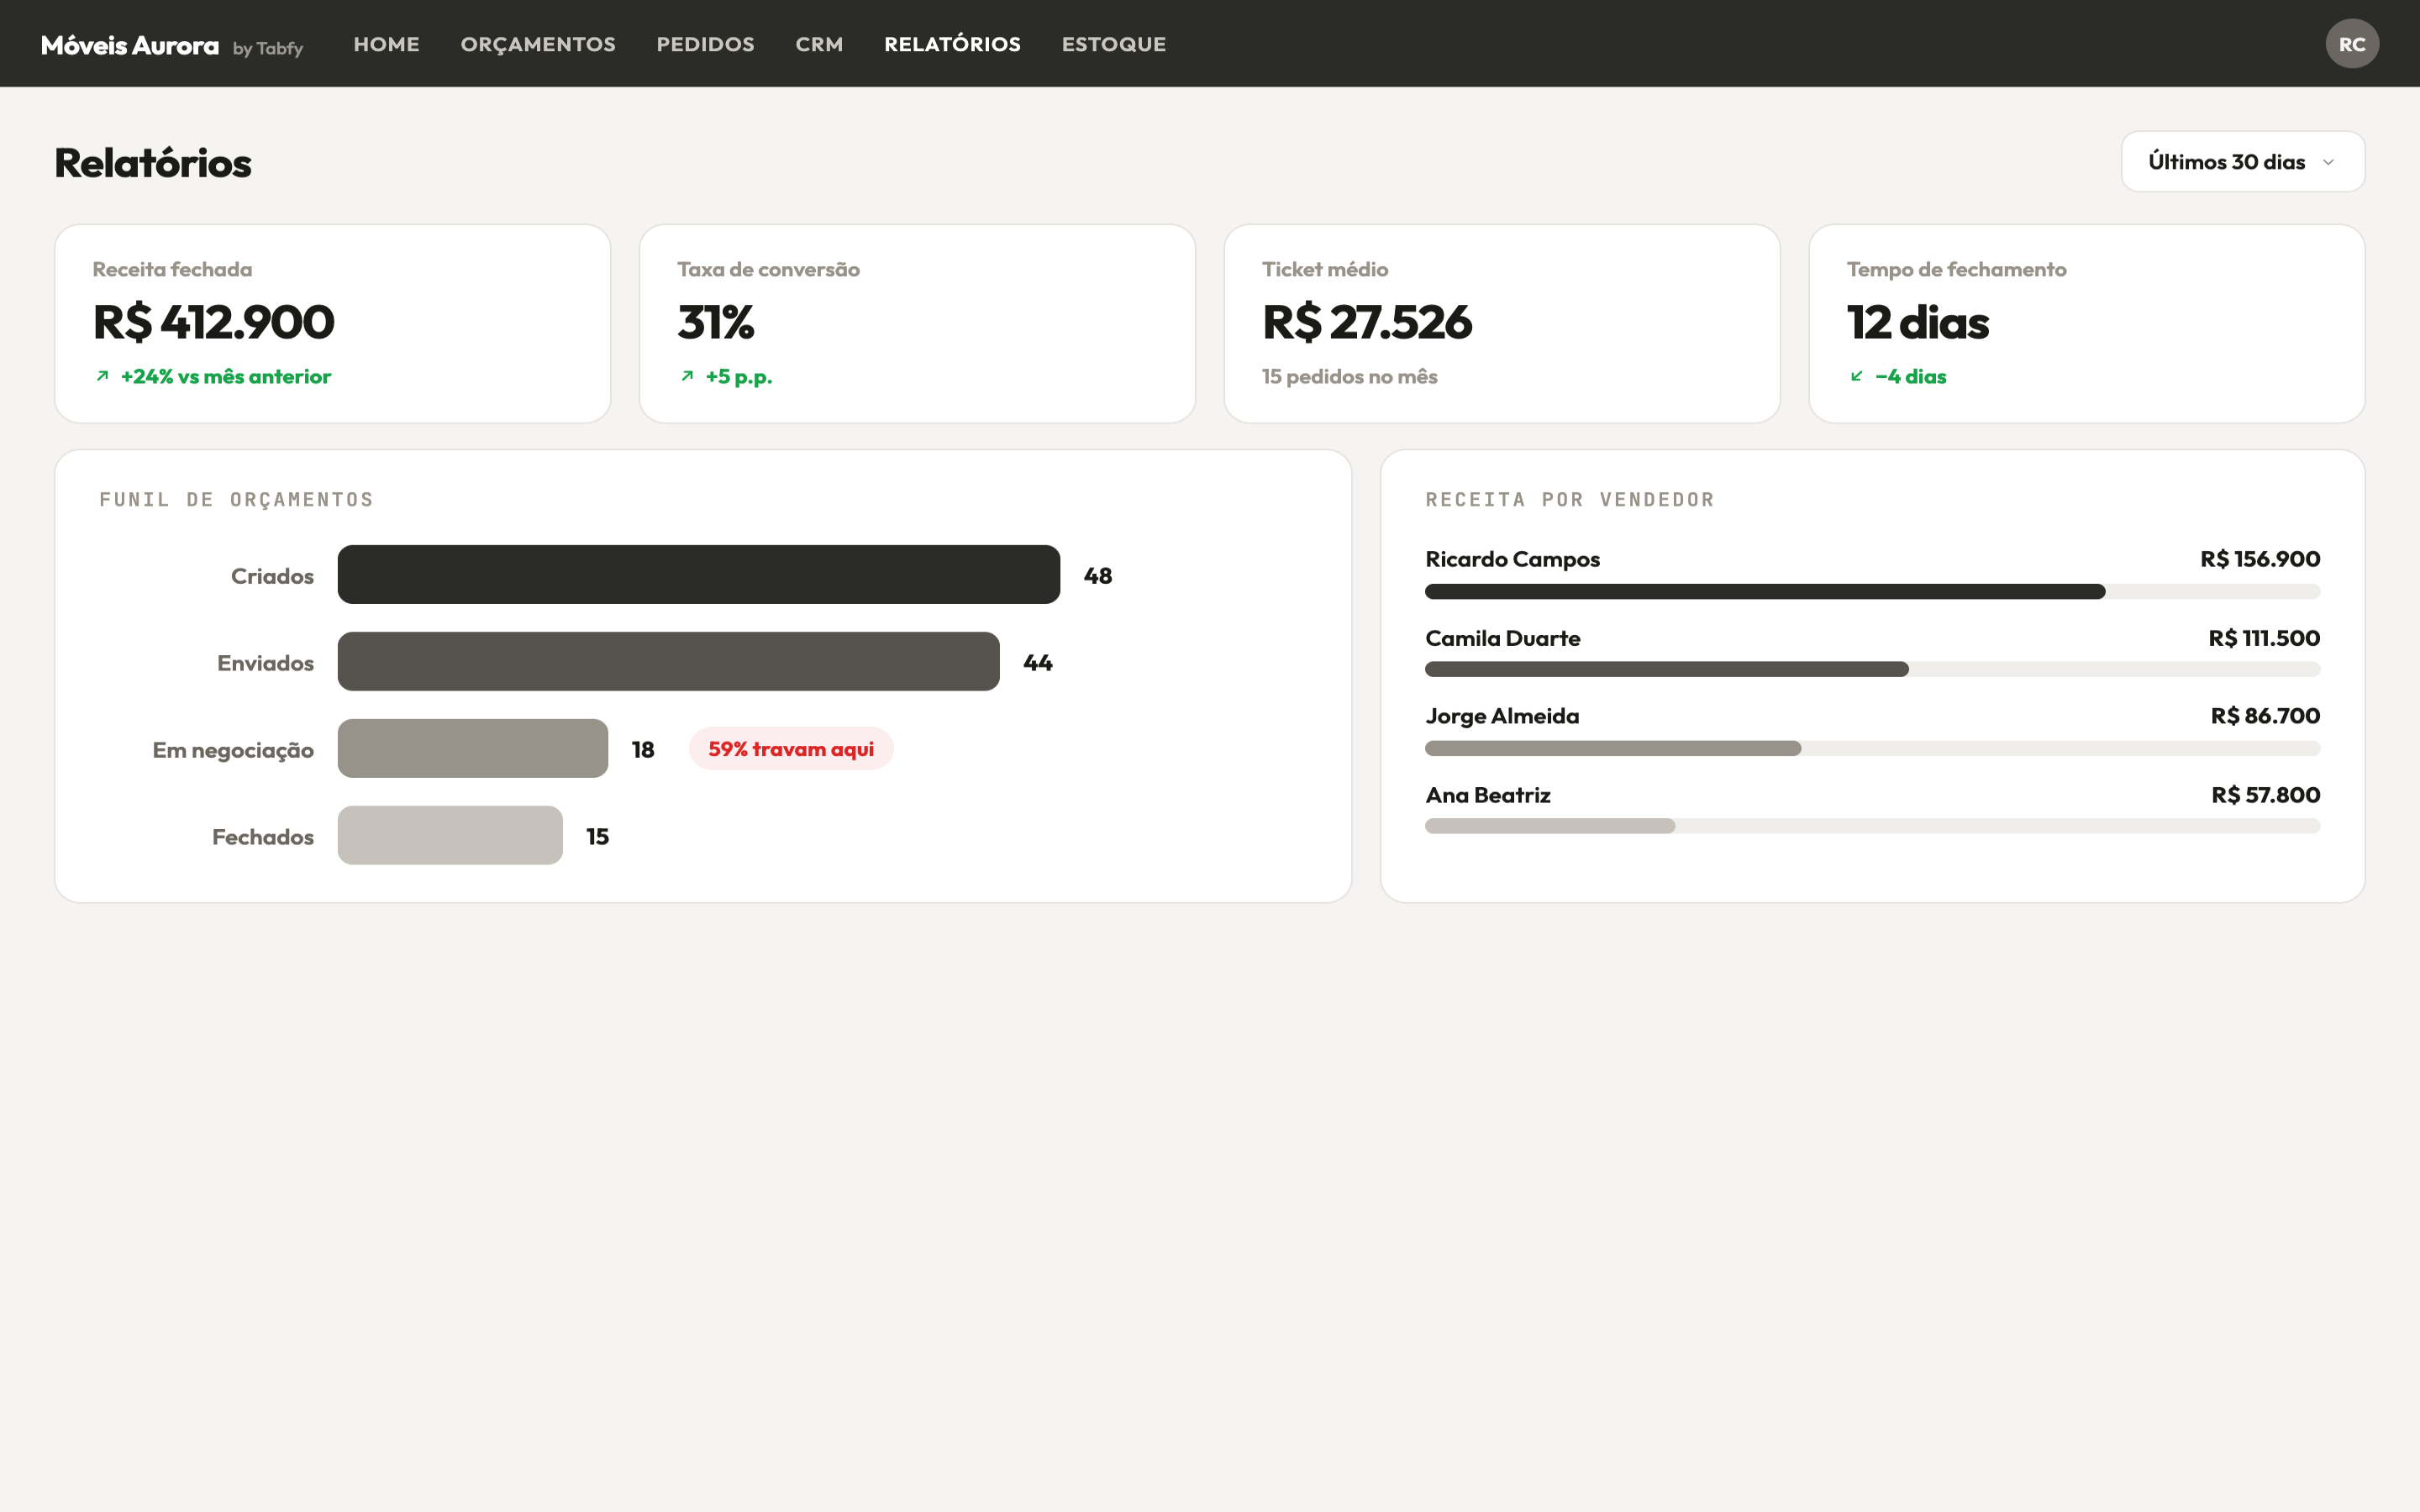Click the R$ 86.700 amount
Image resolution: width=2420 pixels, height=1512 pixels.
tap(2265, 716)
